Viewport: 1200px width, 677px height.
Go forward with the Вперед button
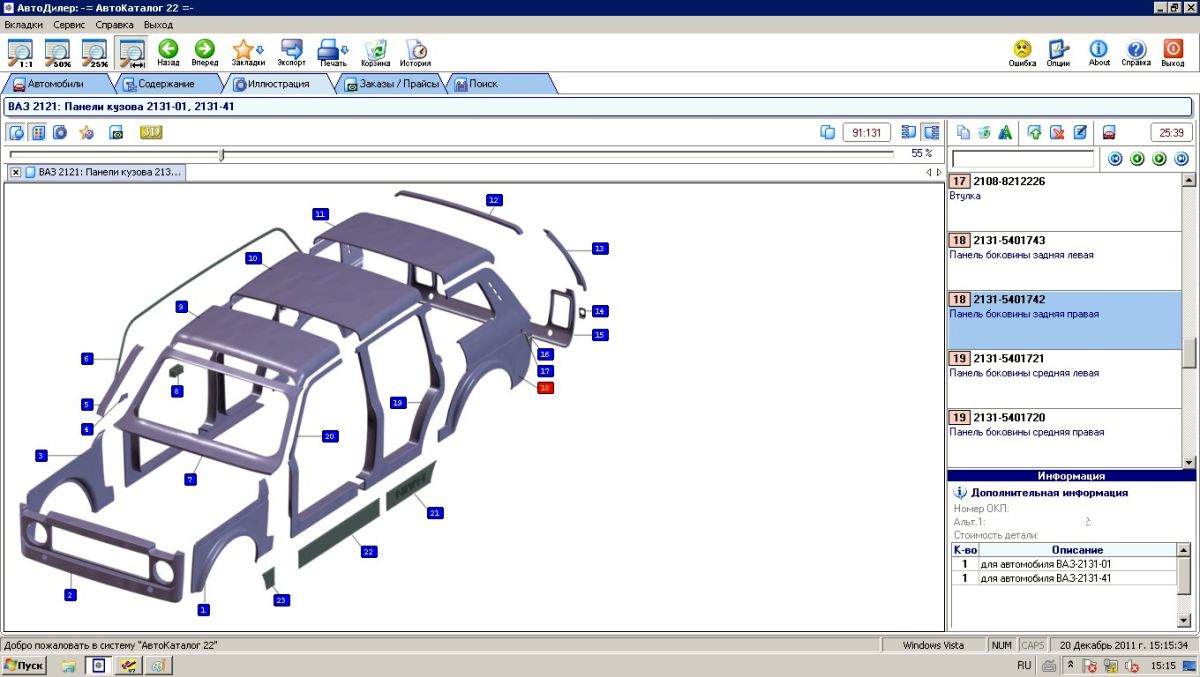click(205, 52)
